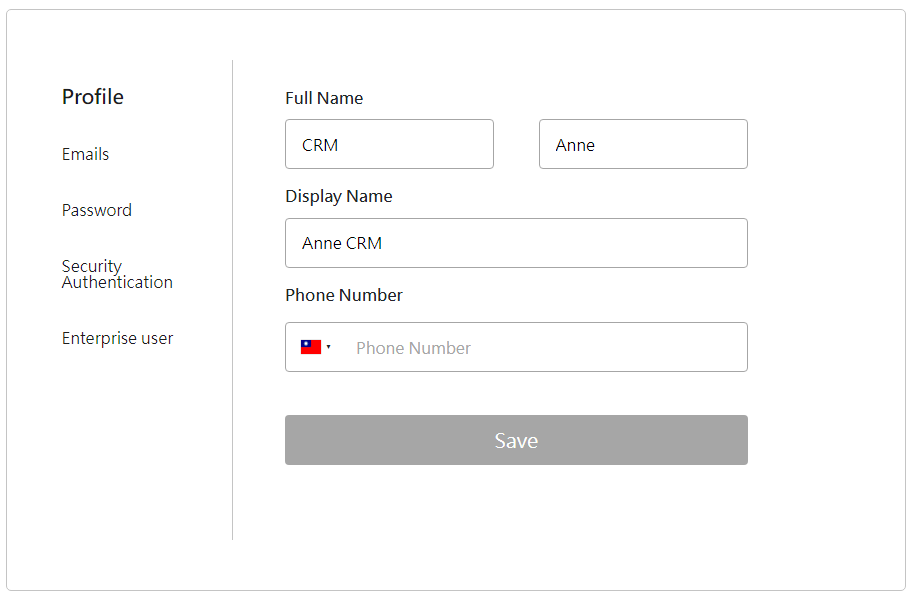Go to the Emails section

point(85,154)
